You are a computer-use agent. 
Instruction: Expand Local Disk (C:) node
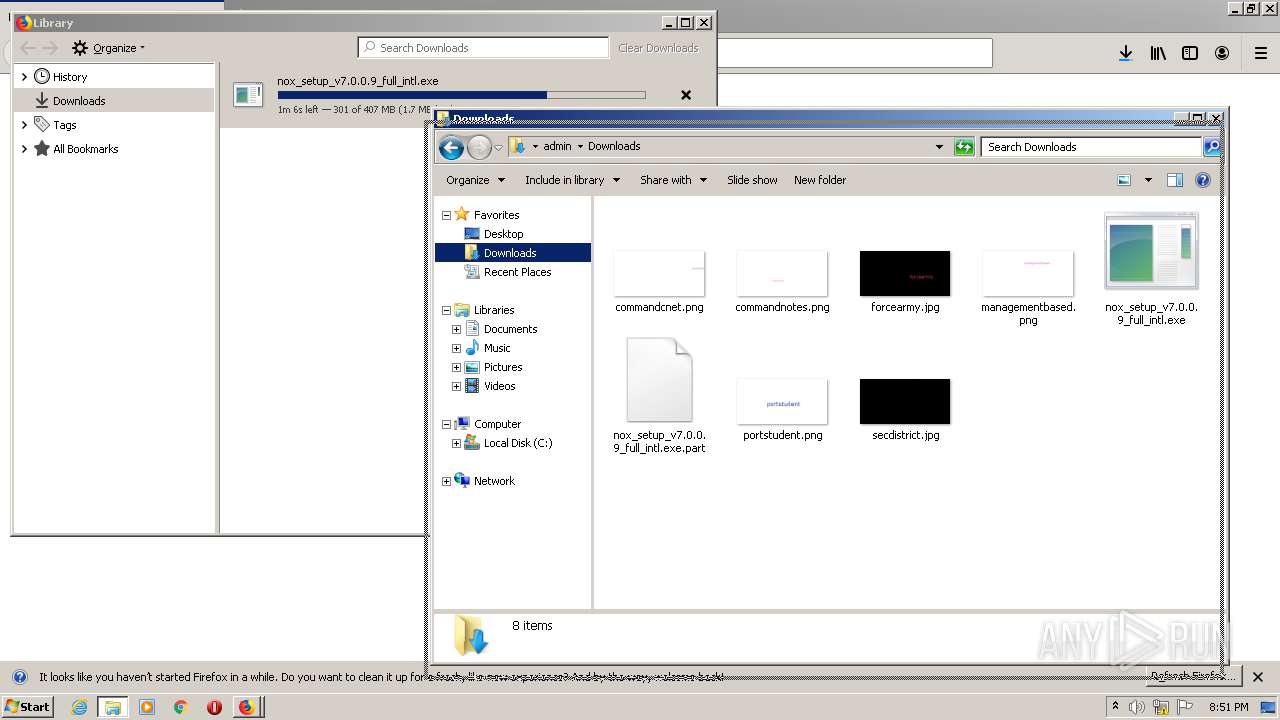click(456, 443)
